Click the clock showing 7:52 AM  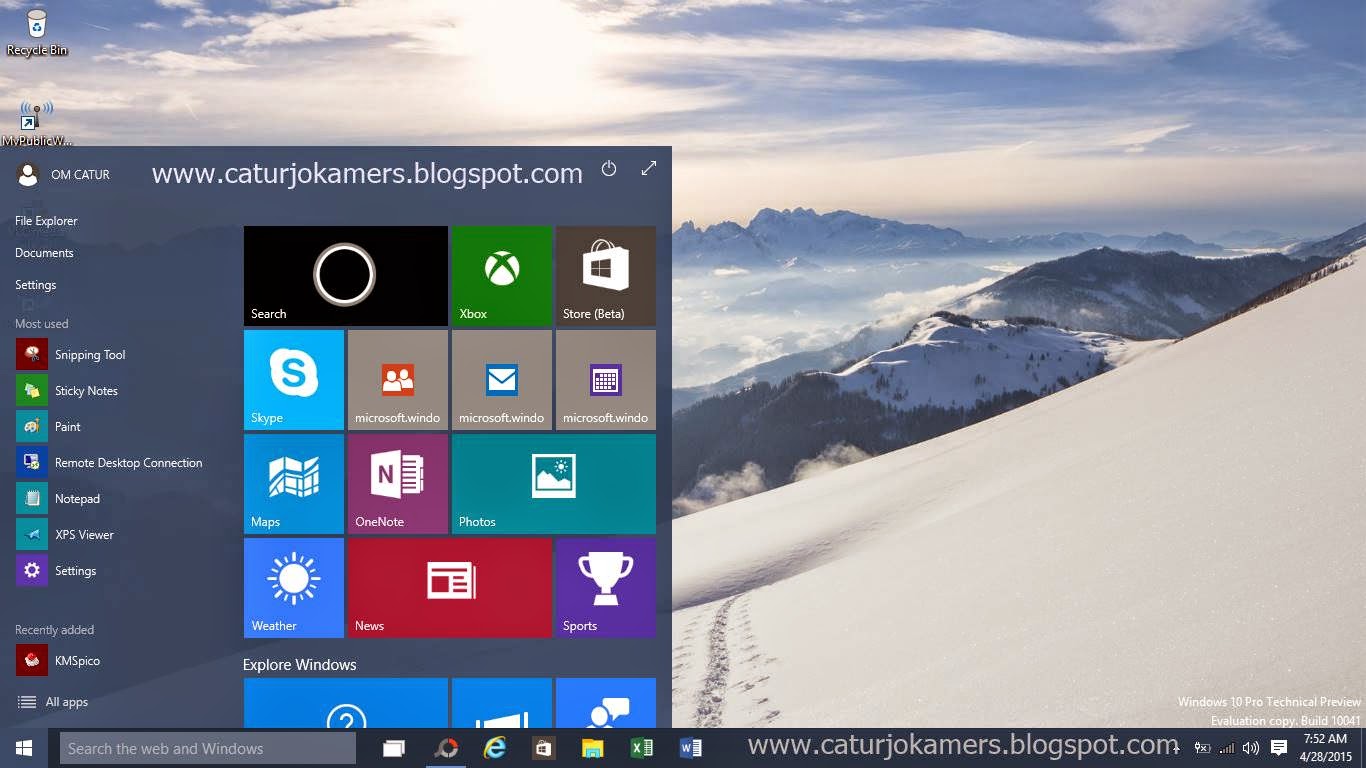point(1324,748)
